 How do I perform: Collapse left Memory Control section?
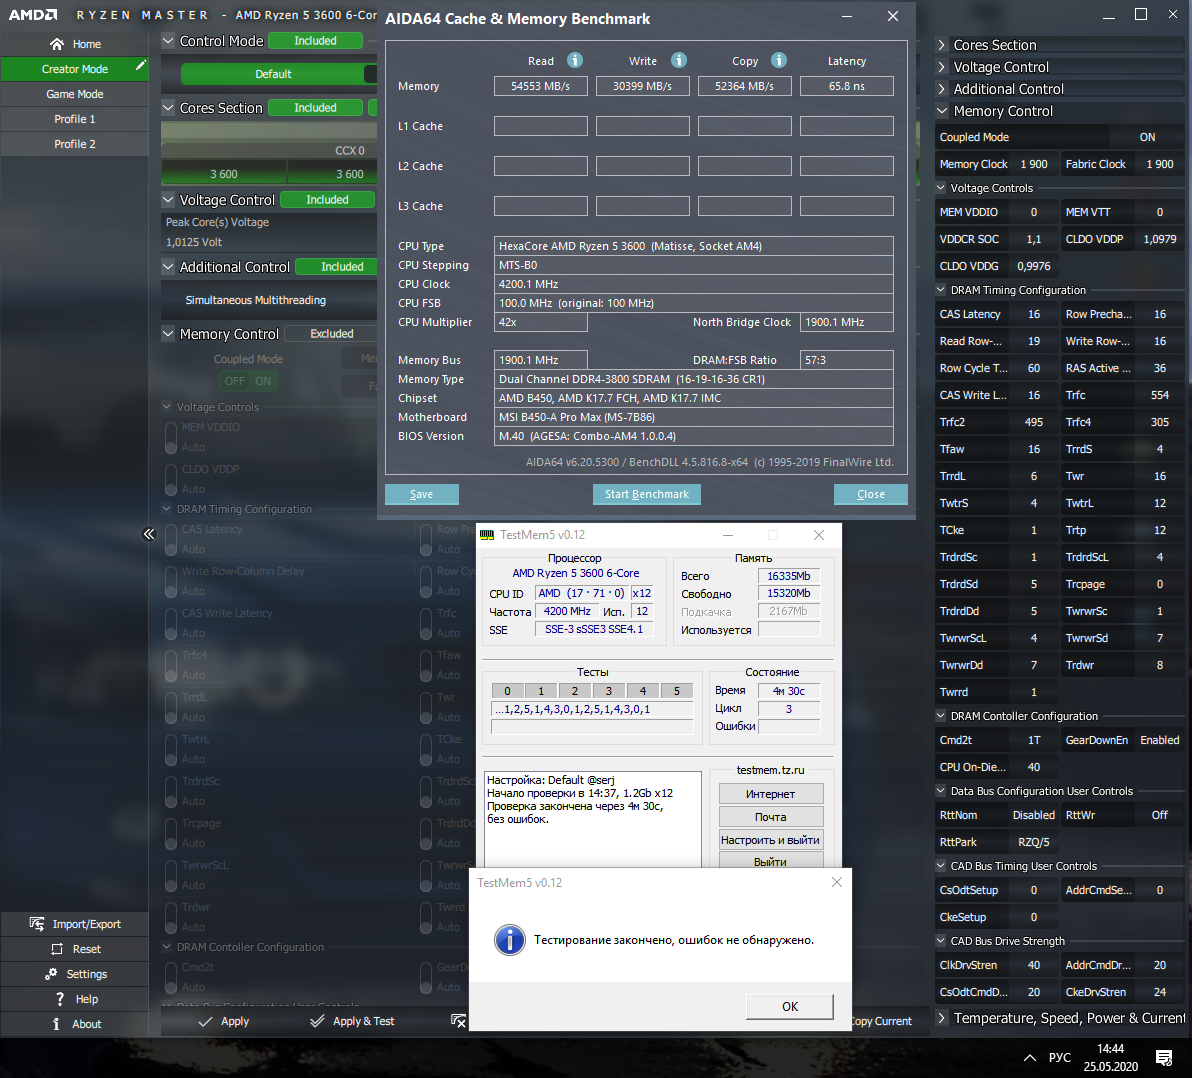pyautogui.click(x=168, y=334)
